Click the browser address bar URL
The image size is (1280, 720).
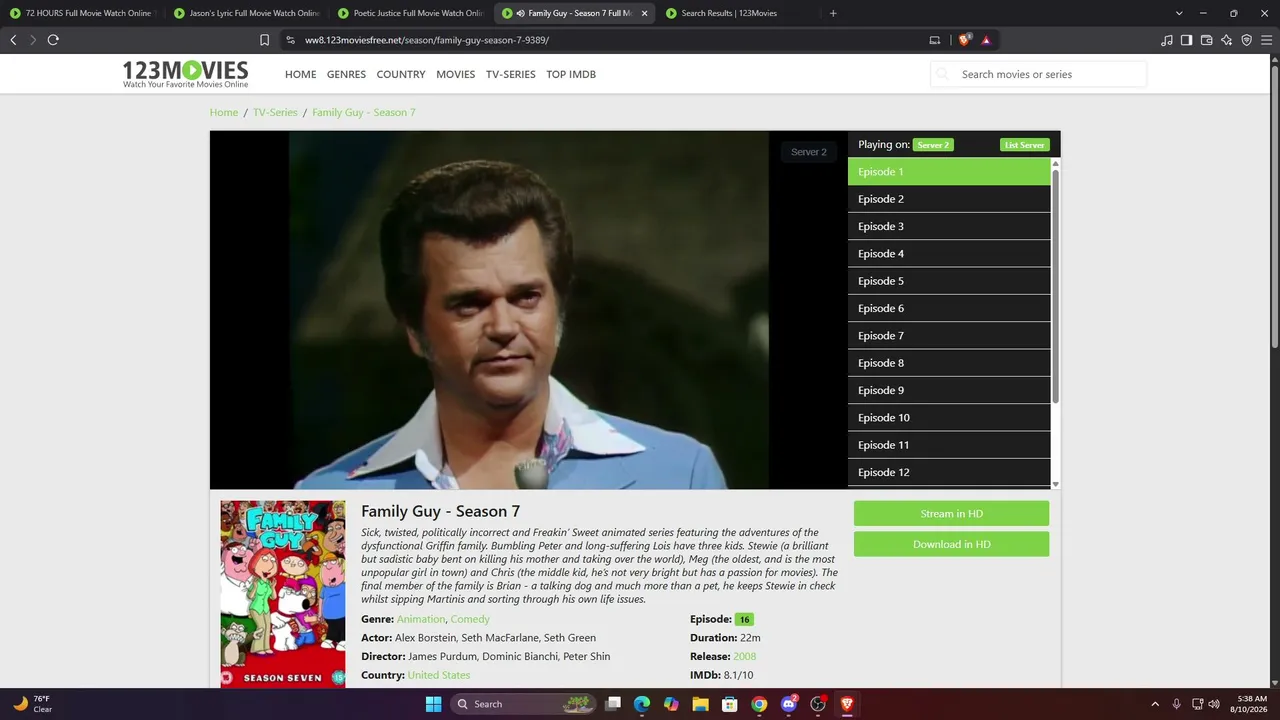coord(427,40)
